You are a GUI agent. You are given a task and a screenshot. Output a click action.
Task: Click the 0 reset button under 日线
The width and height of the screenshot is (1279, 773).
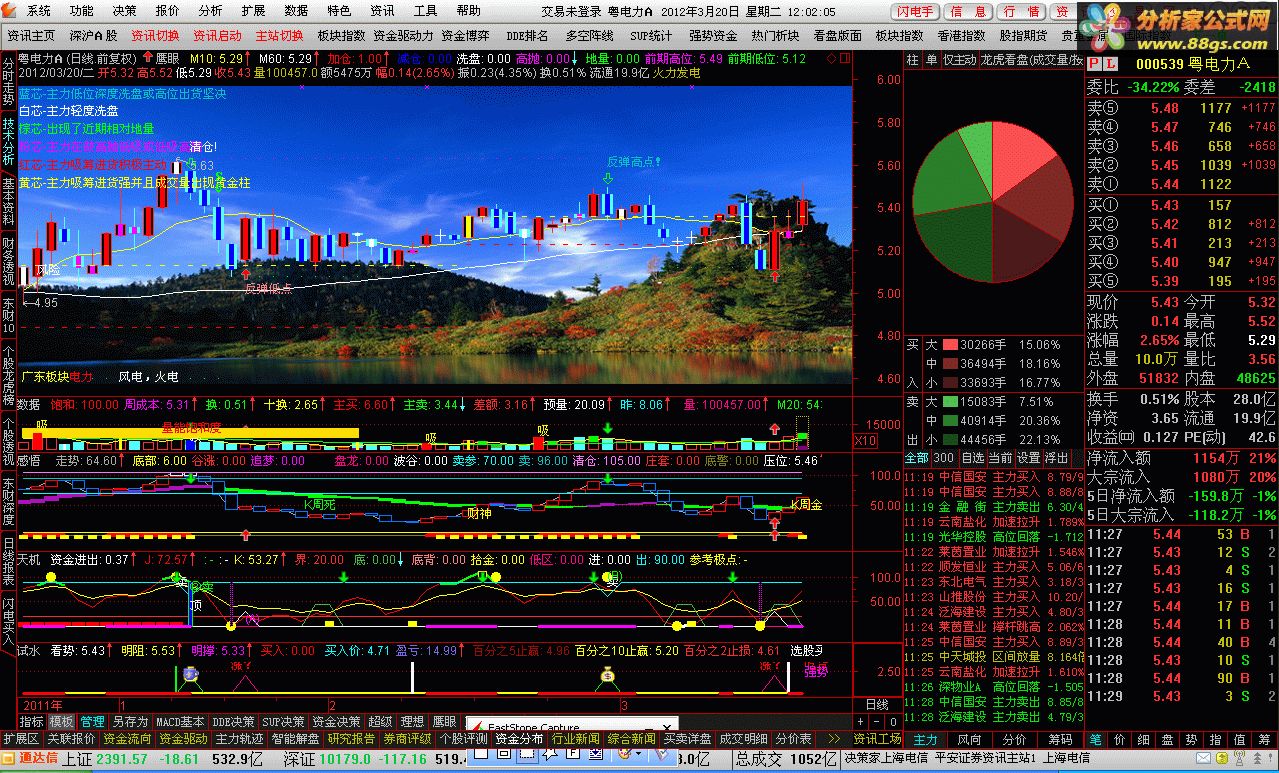[x=891, y=721]
